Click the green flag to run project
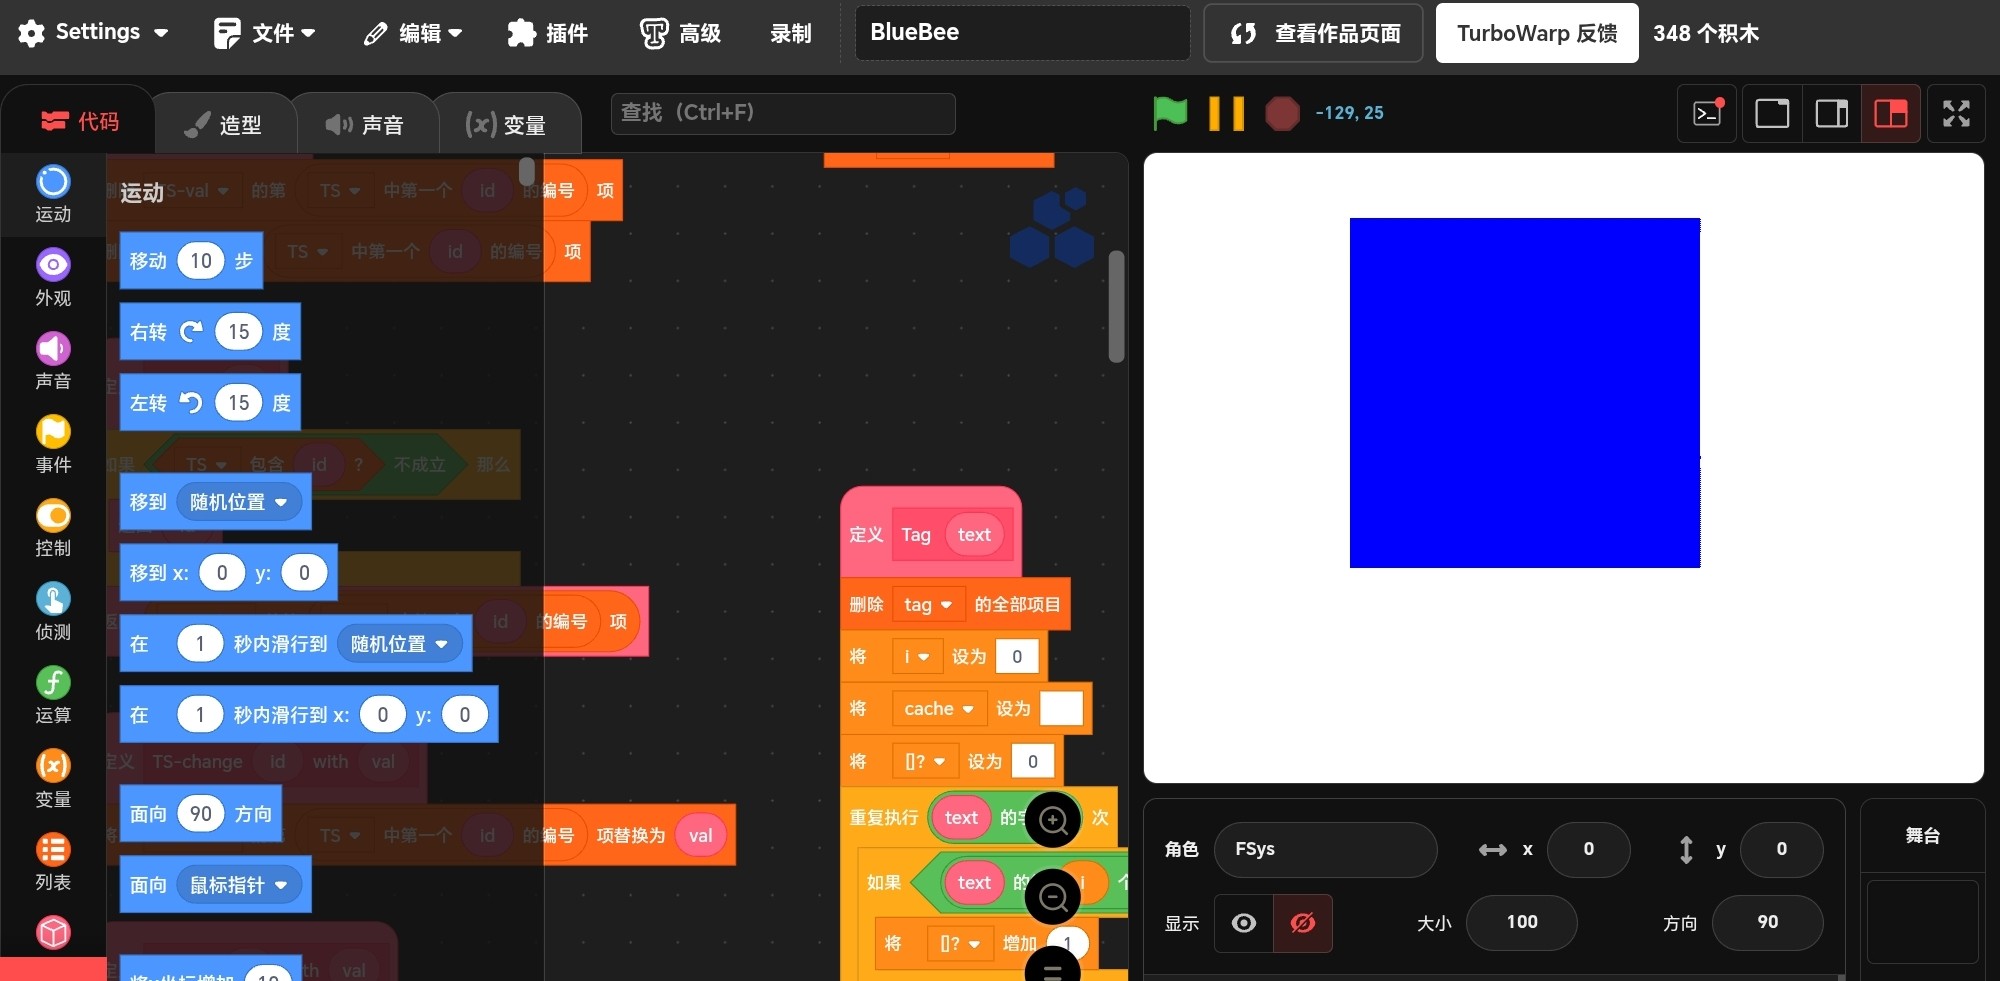The height and width of the screenshot is (981, 2000). tap(1170, 113)
